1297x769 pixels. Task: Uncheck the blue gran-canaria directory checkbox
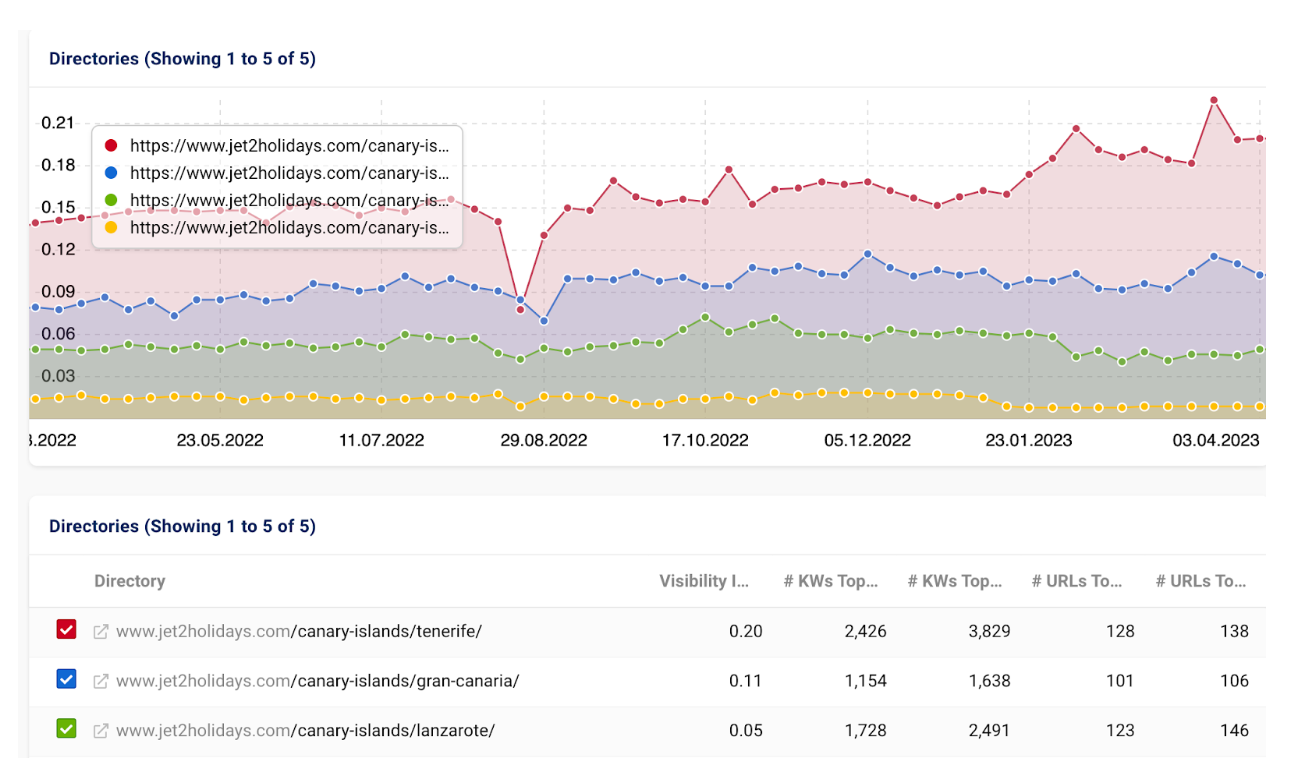tap(66, 681)
